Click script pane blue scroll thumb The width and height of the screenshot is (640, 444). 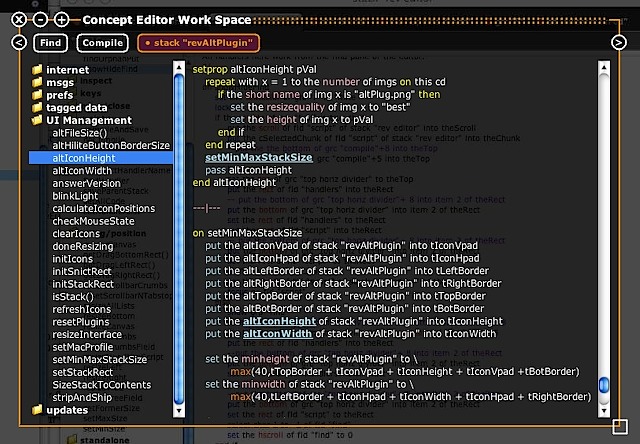[x=604, y=385]
